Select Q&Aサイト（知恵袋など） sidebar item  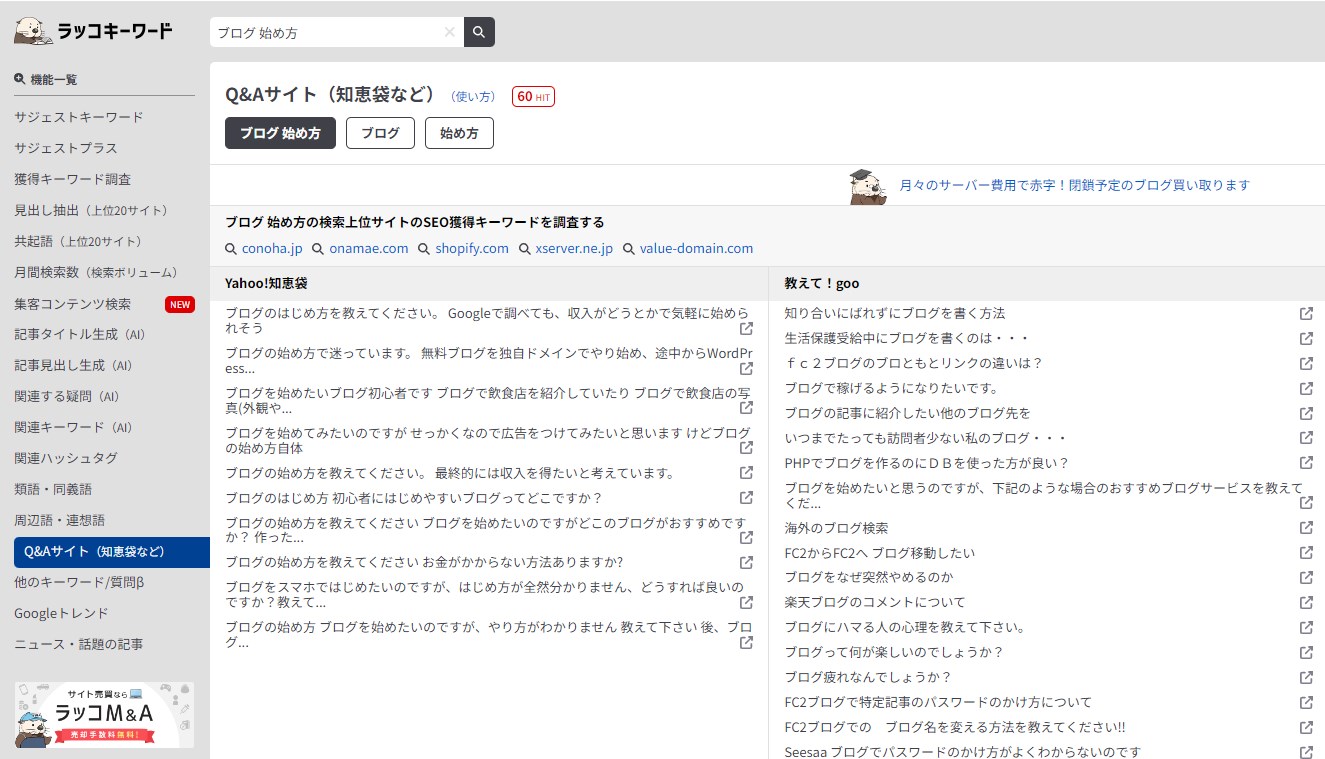click(112, 551)
